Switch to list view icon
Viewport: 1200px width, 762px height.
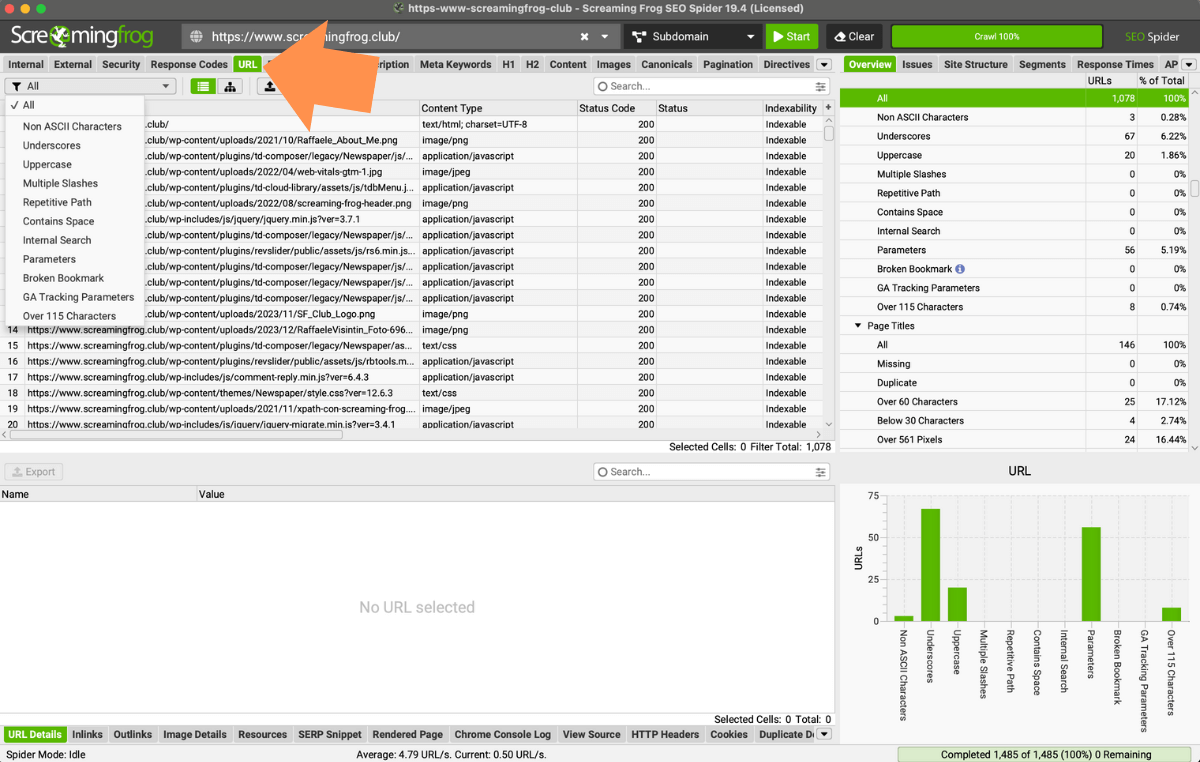pyautogui.click(x=203, y=87)
